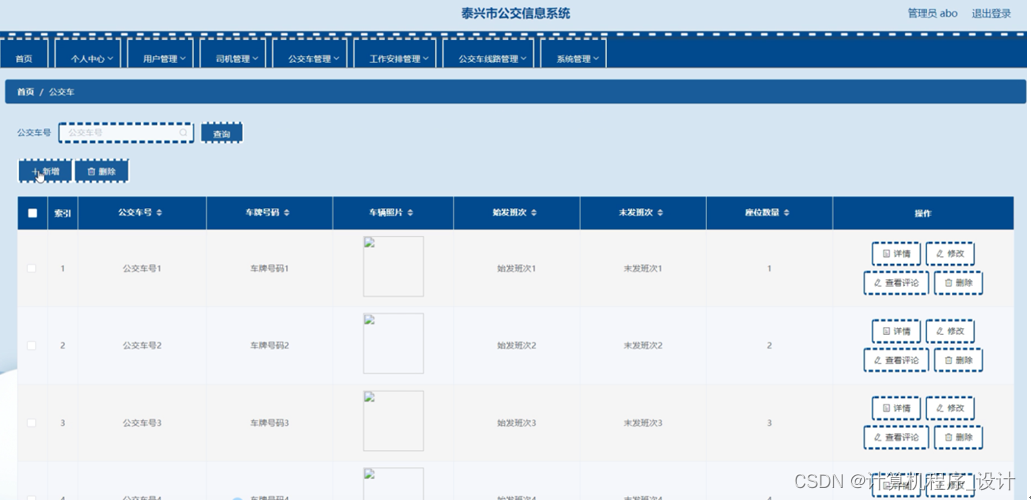Sort by 末发班次 column arrows
1031x500 pixels.
click(x=660, y=213)
